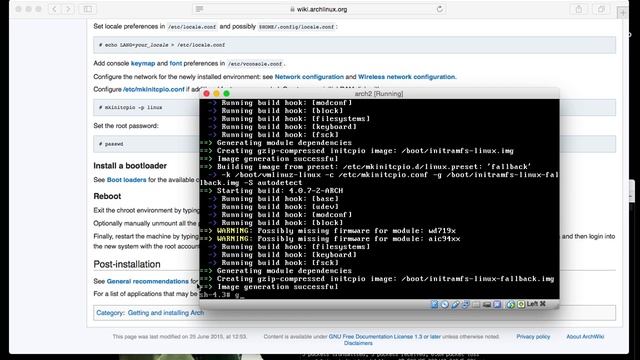
Task: Open the /etc/mkinitcpio.conf link
Action: (x=153, y=89)
